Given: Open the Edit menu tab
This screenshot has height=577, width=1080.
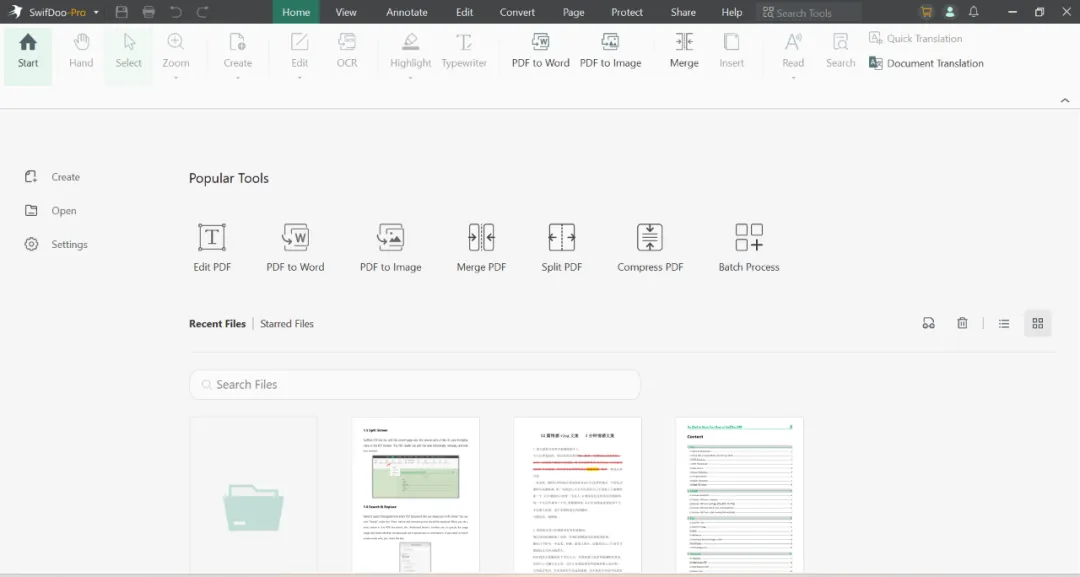Looking at the screenshot, I should click(x=464, y=12).
